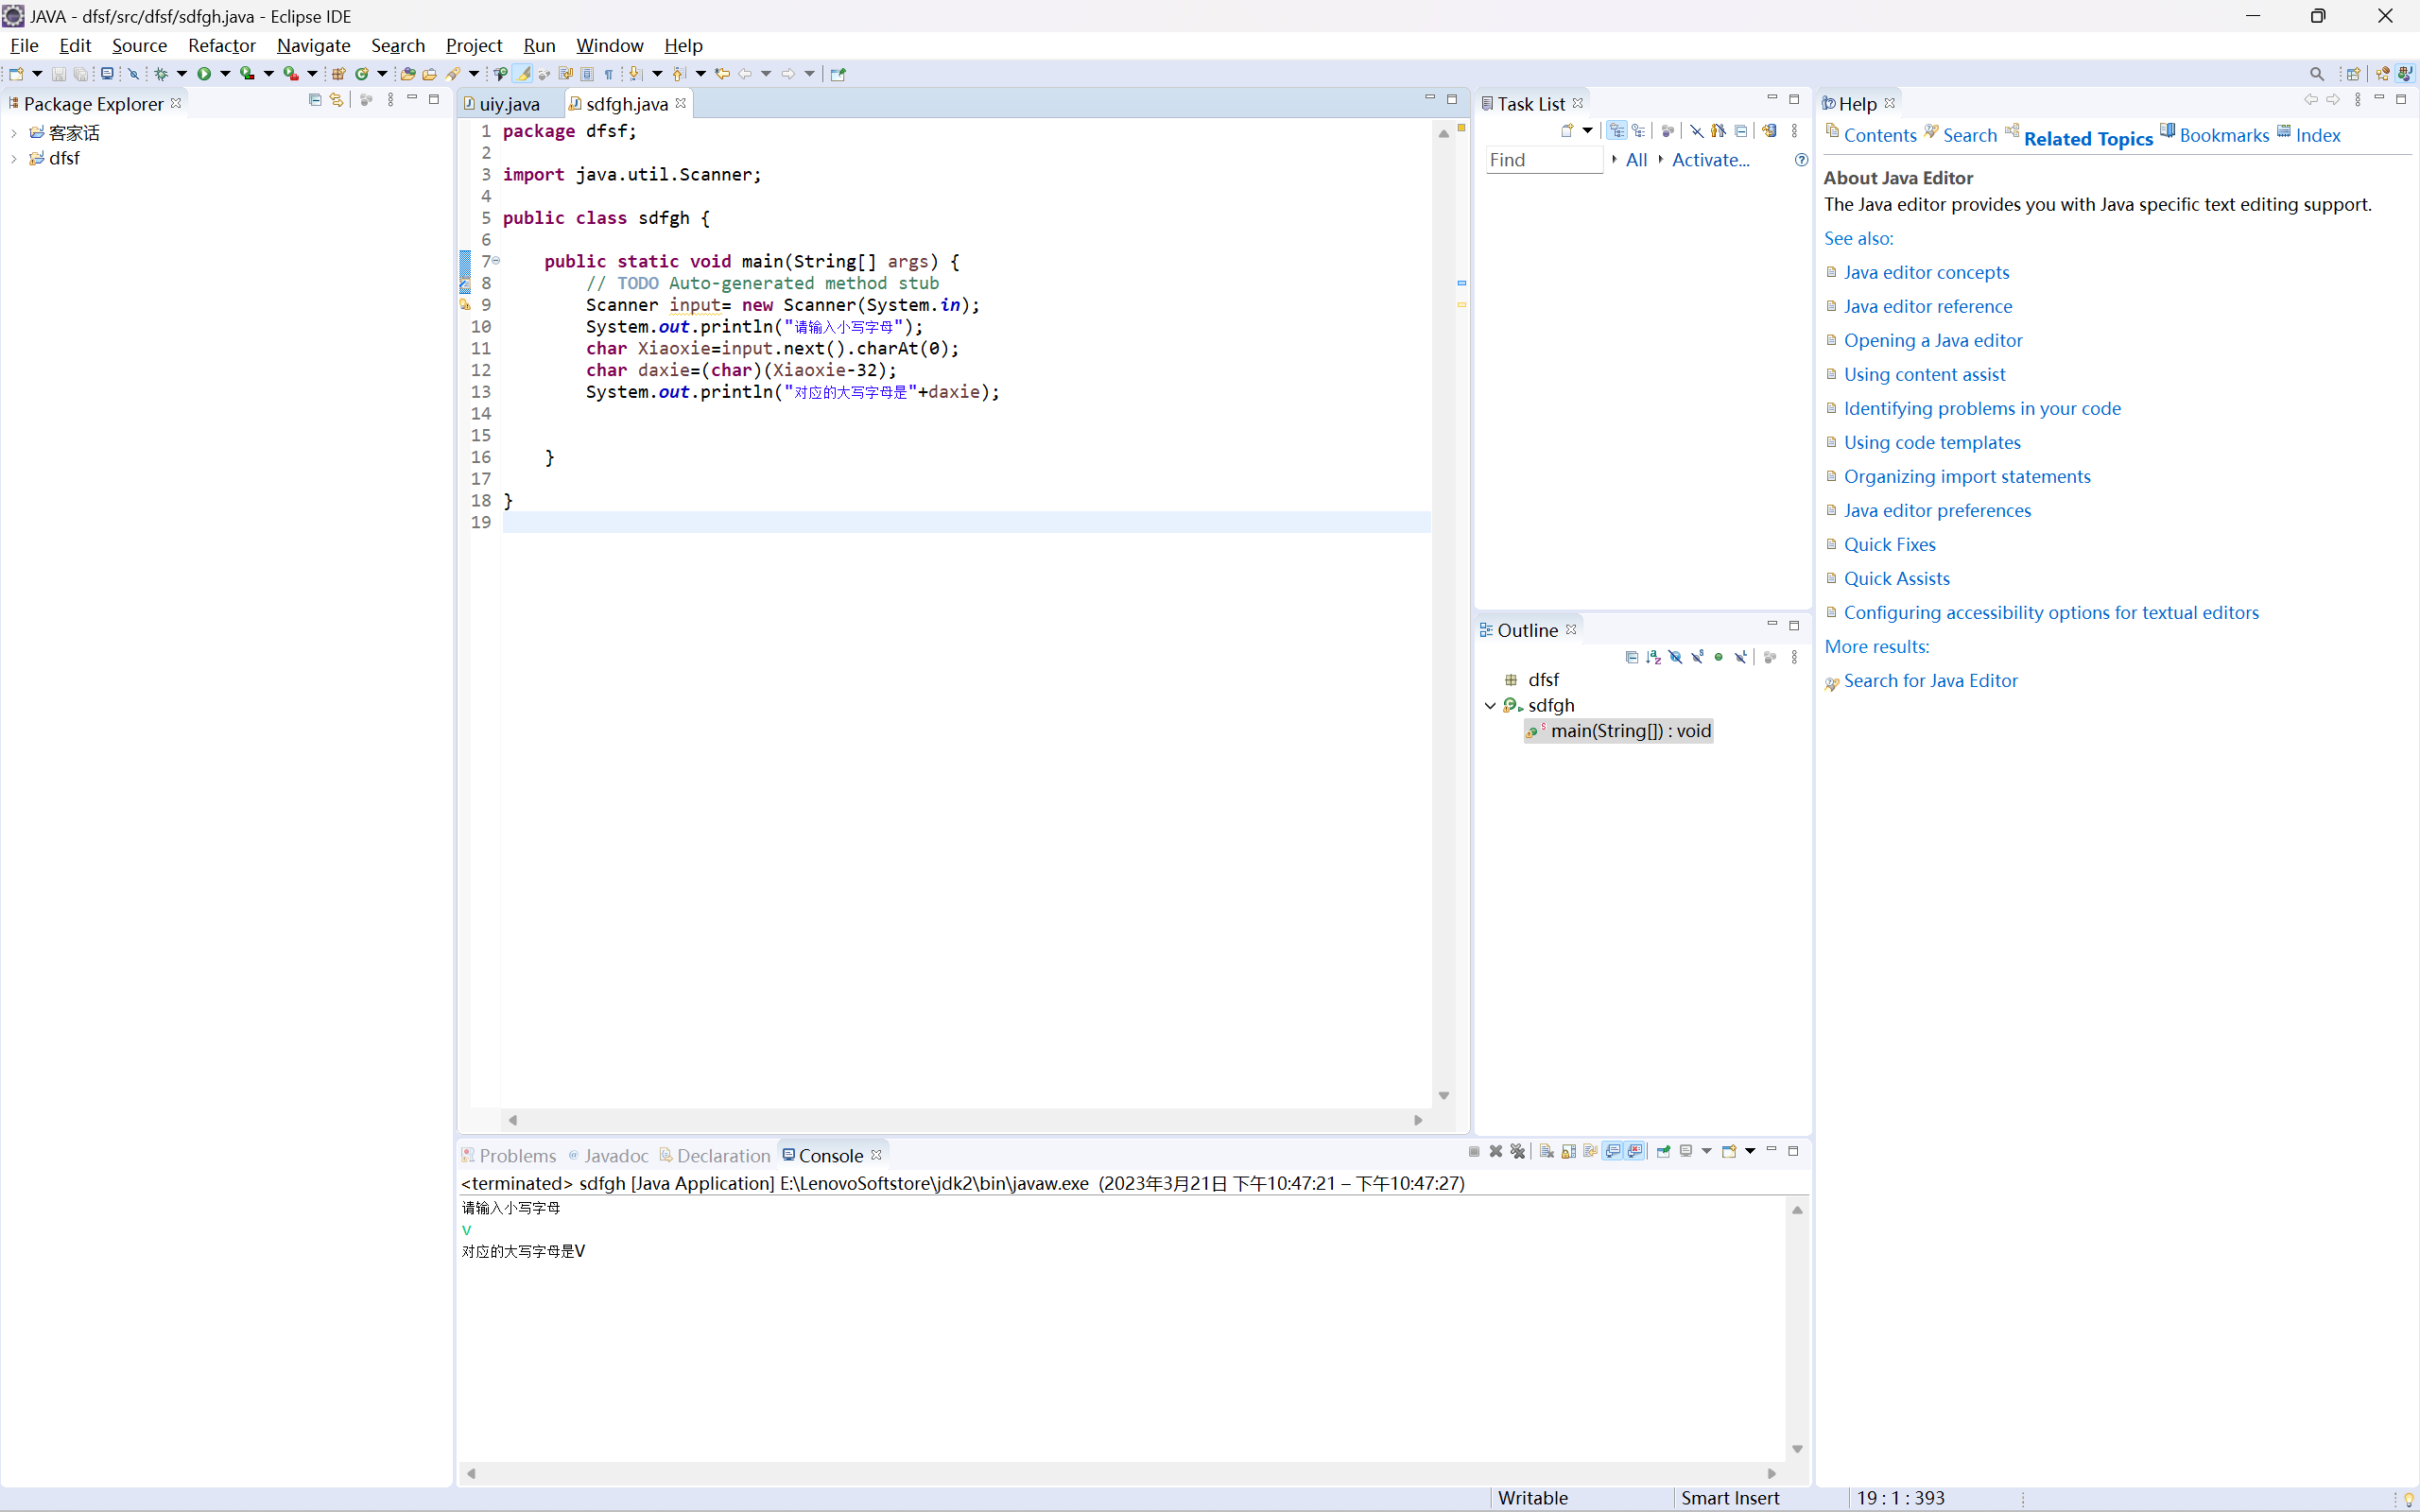Toggle Scroll Lock in the Console toolbar
The image size is (2420, 1512).
pyautogui.click(x=1569, y=1151)
